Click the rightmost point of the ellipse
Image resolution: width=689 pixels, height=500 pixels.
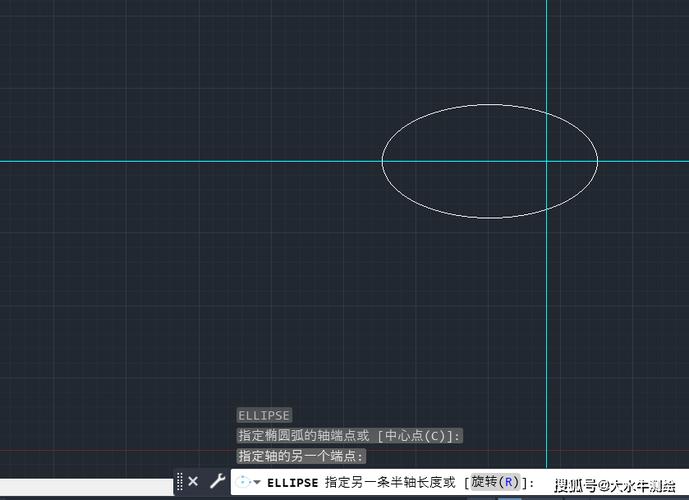598,160
